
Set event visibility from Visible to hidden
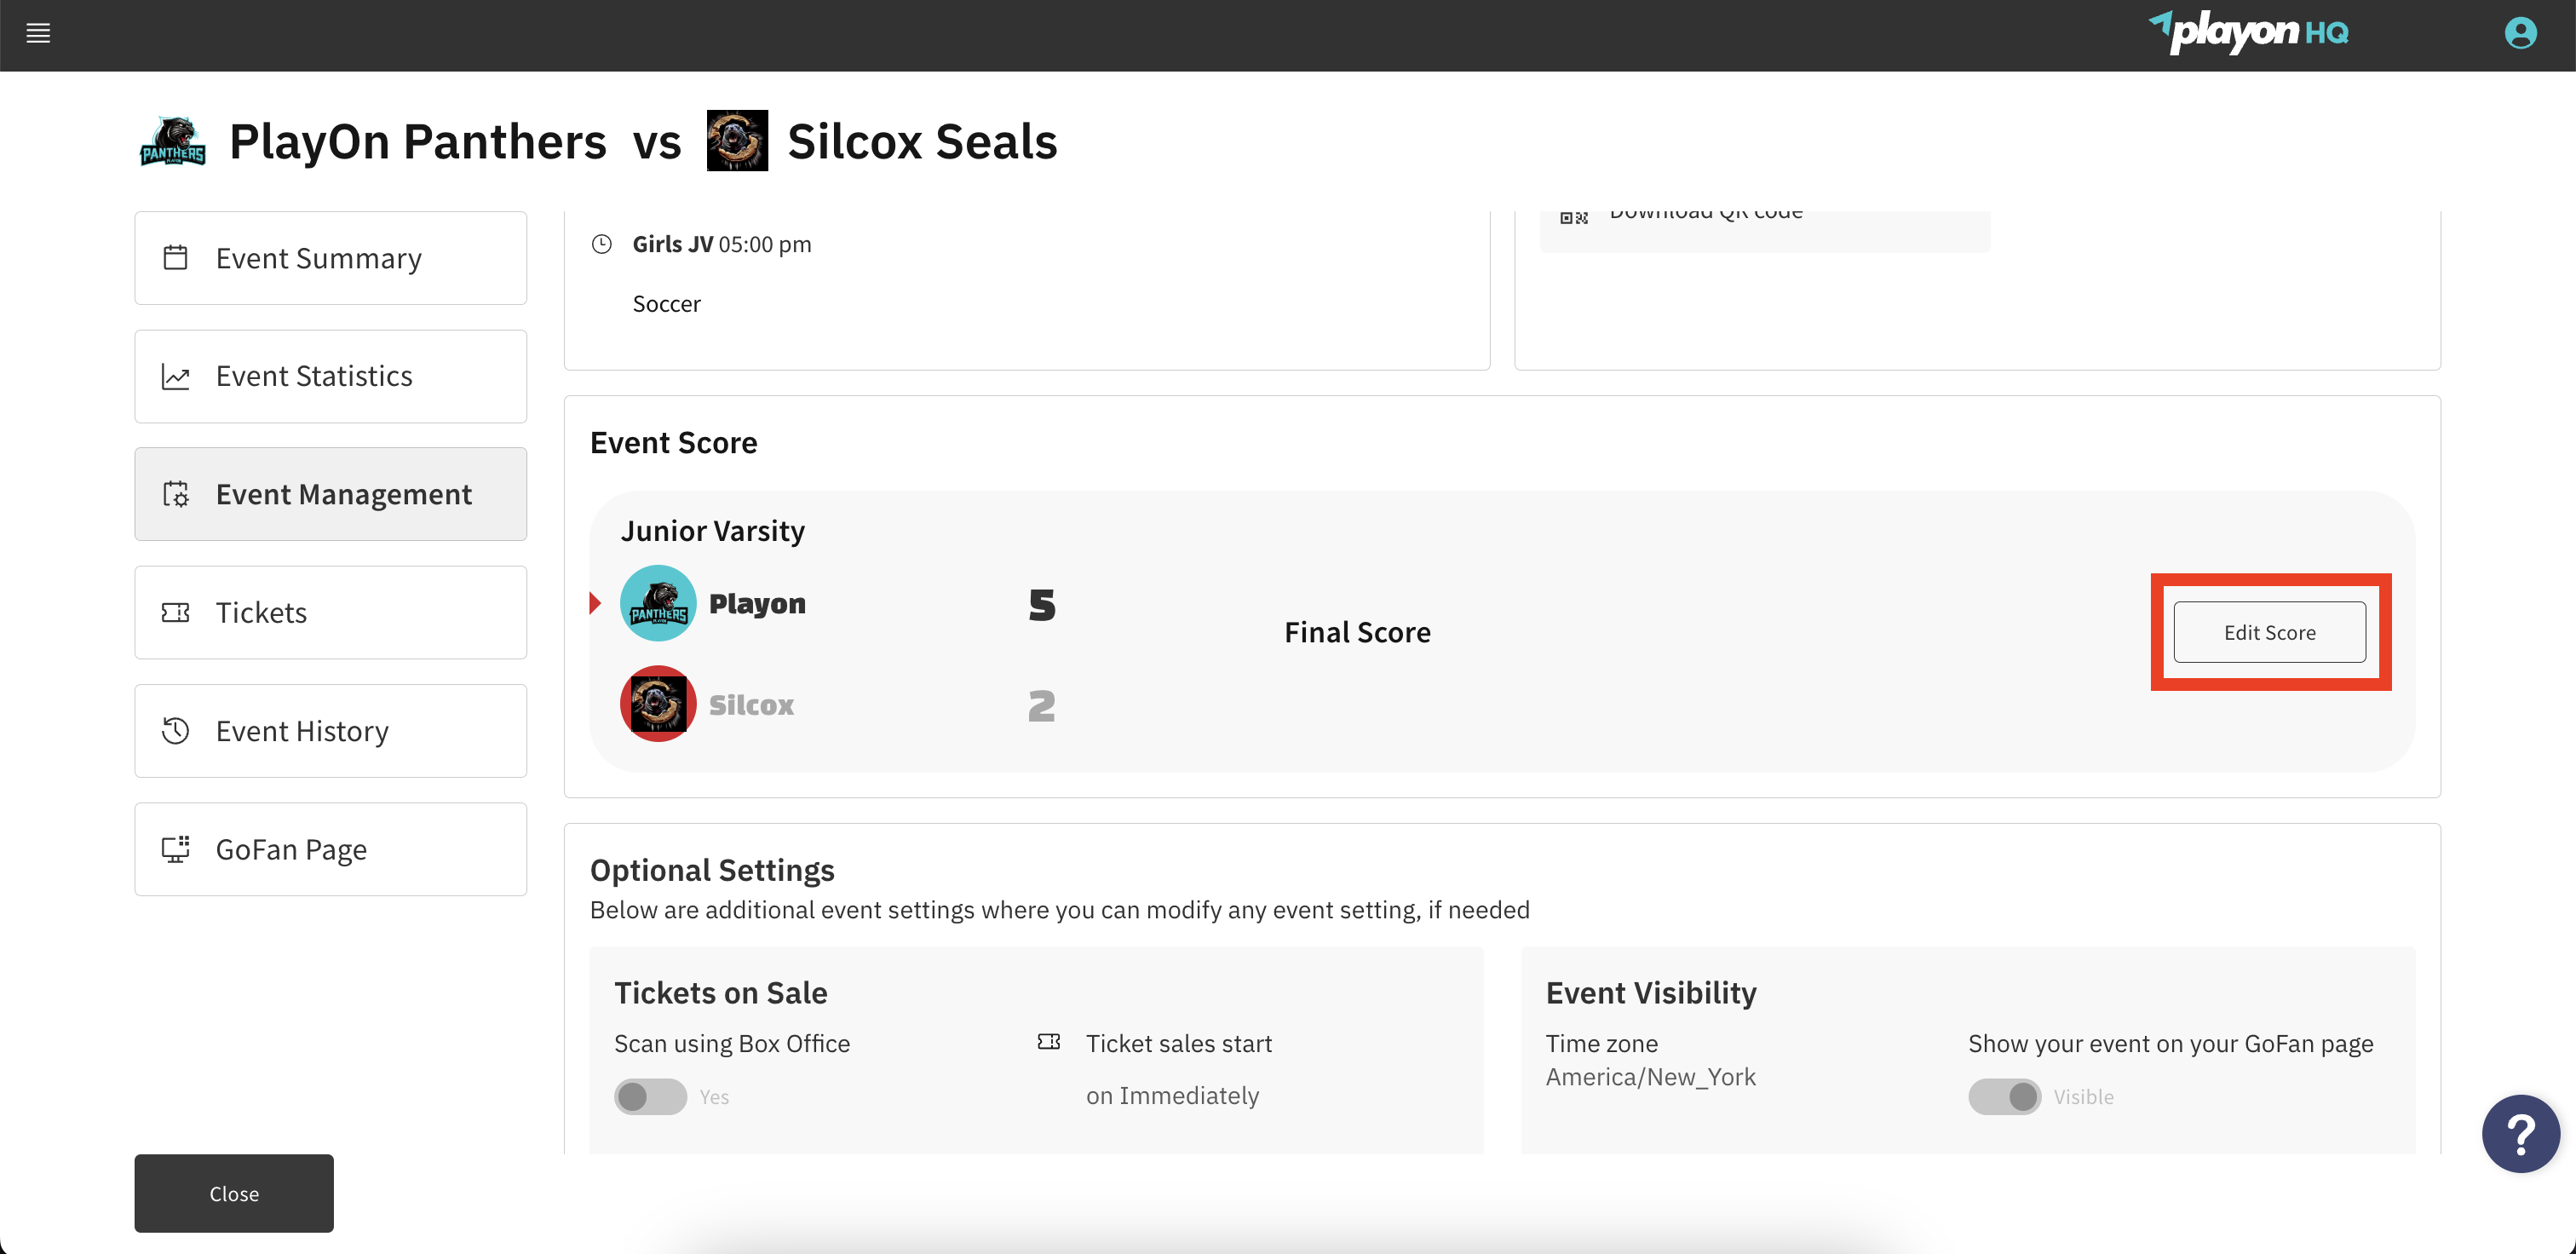click(x=2004, y=1096)
